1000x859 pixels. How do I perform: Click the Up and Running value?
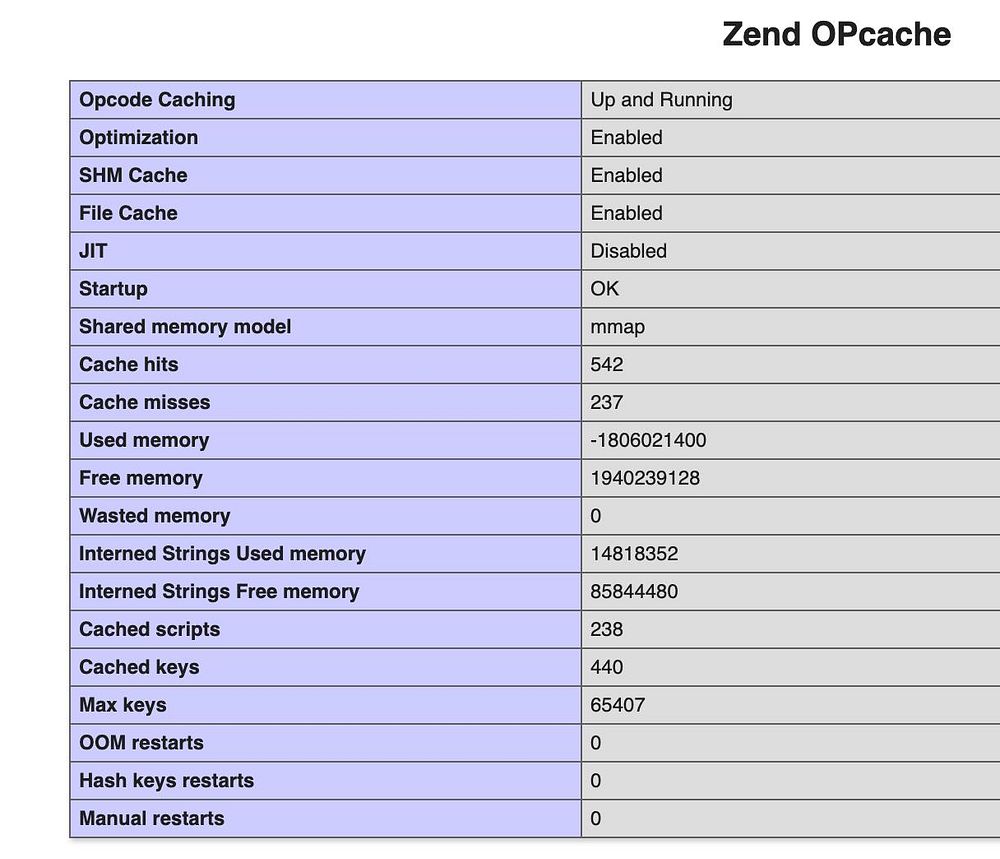pos(661,99)
